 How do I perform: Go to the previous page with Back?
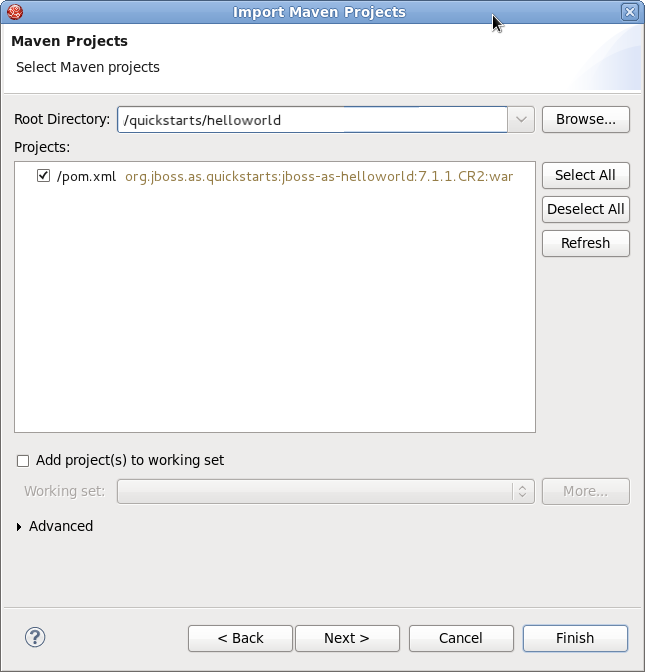click(240, 638)
